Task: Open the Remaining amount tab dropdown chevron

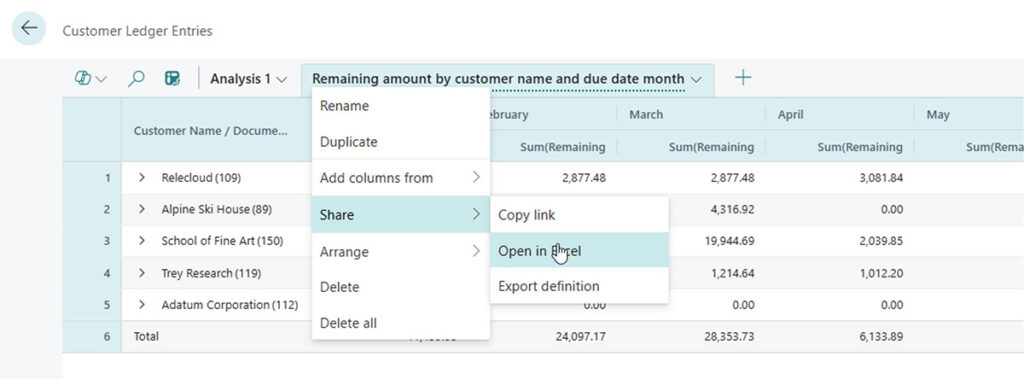Action: (696, 79)
